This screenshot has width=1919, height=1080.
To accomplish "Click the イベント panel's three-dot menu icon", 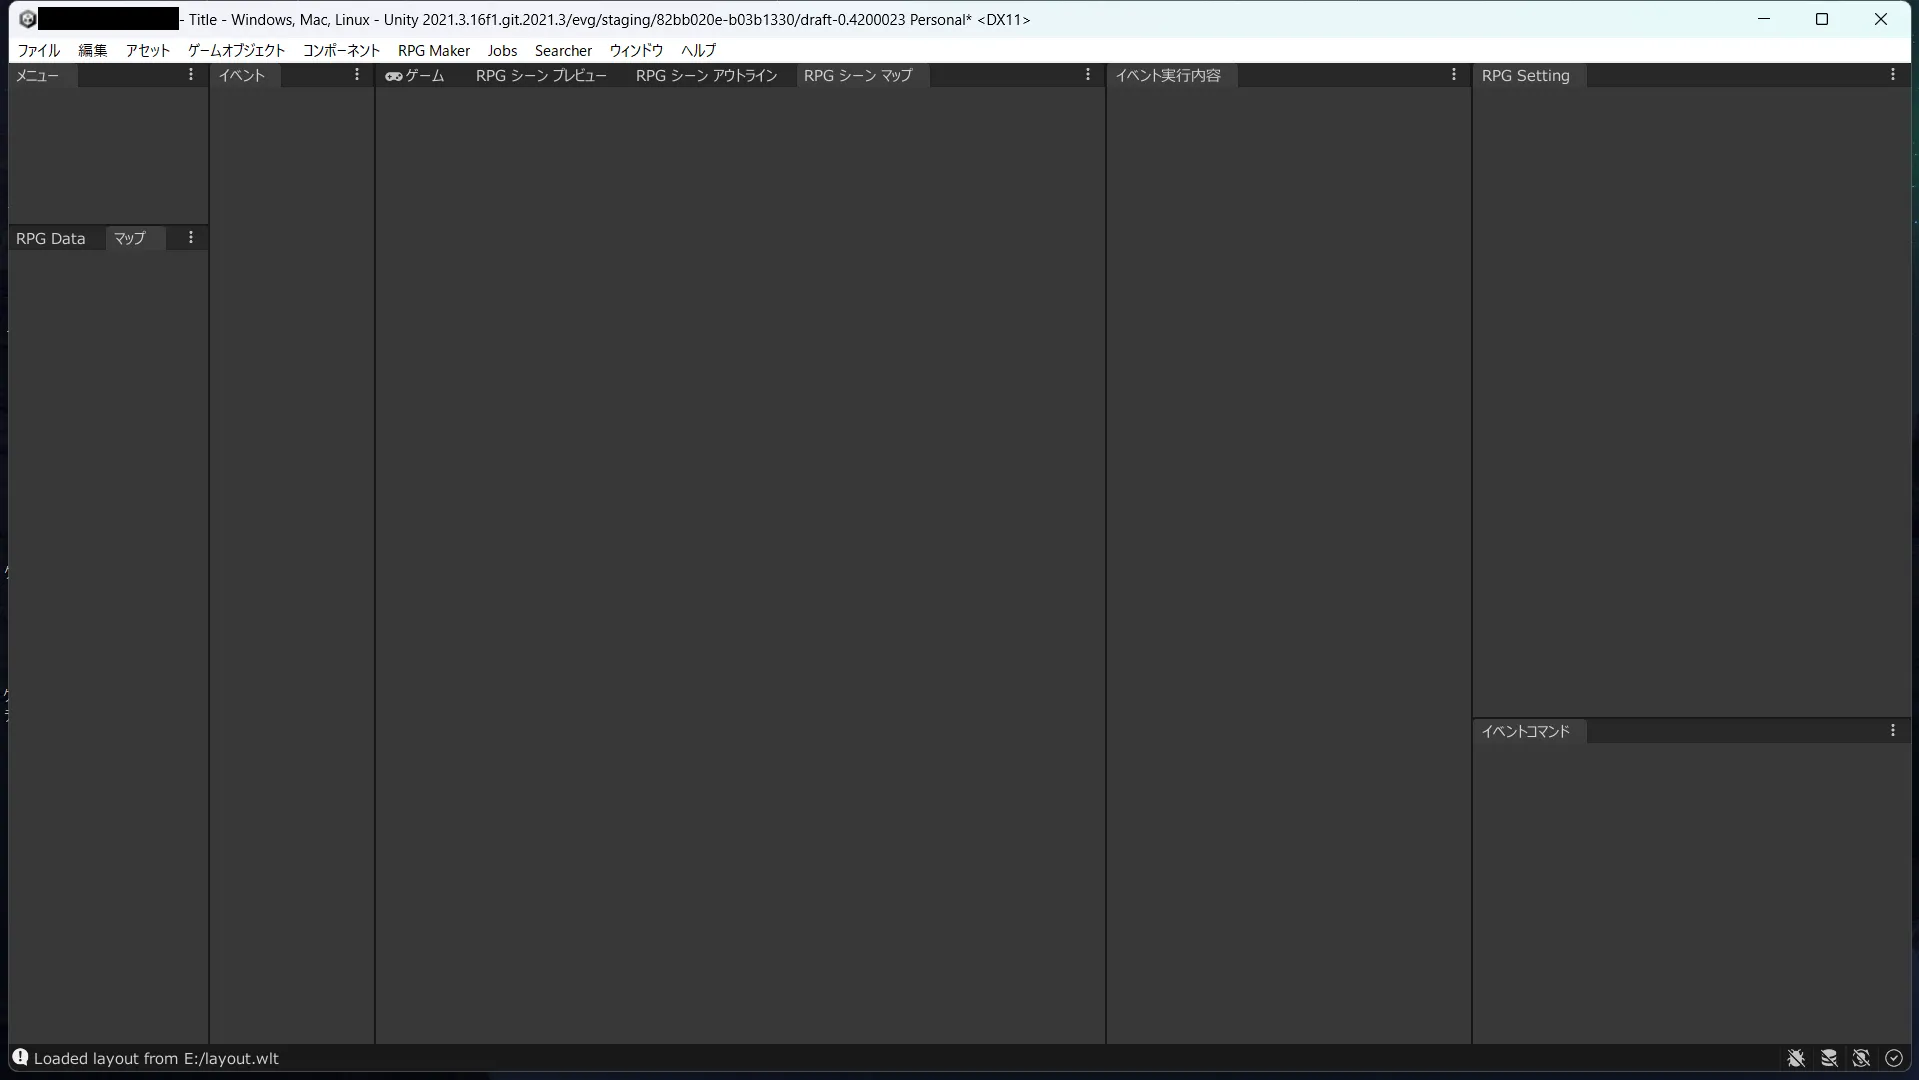I will pos(356,75).
